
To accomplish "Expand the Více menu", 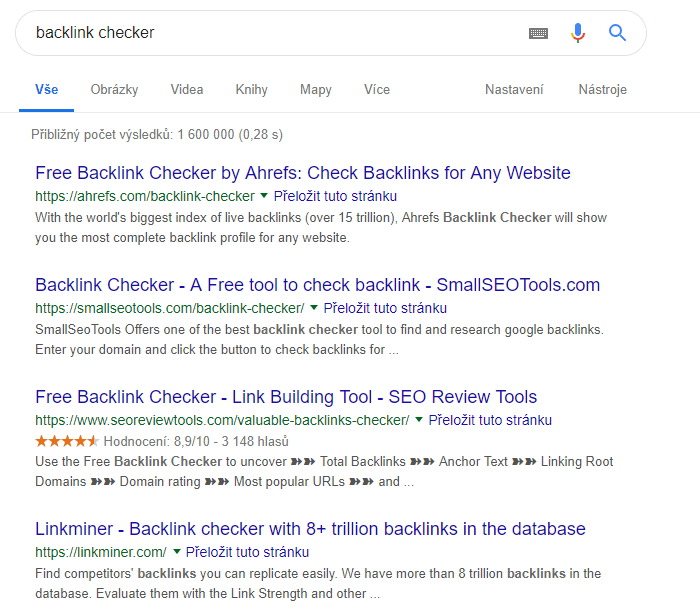I will click(377, 89).
